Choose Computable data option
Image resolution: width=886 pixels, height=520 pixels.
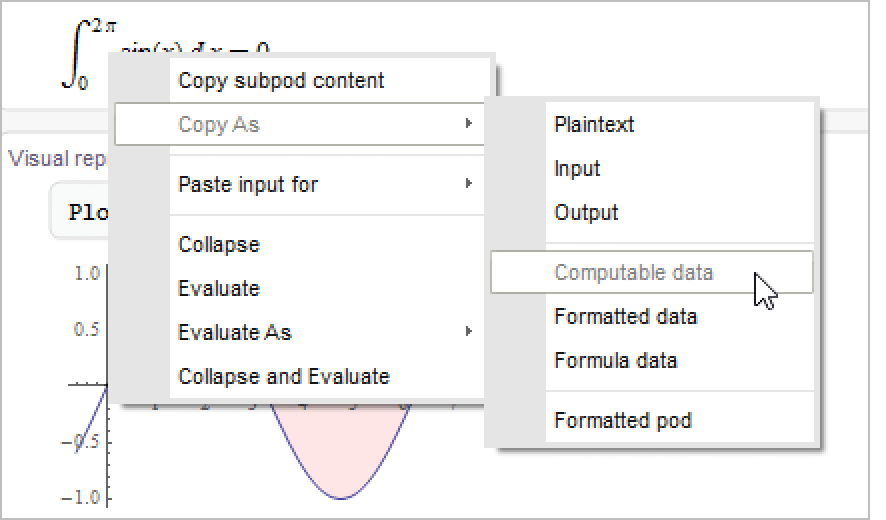[634, 273]
